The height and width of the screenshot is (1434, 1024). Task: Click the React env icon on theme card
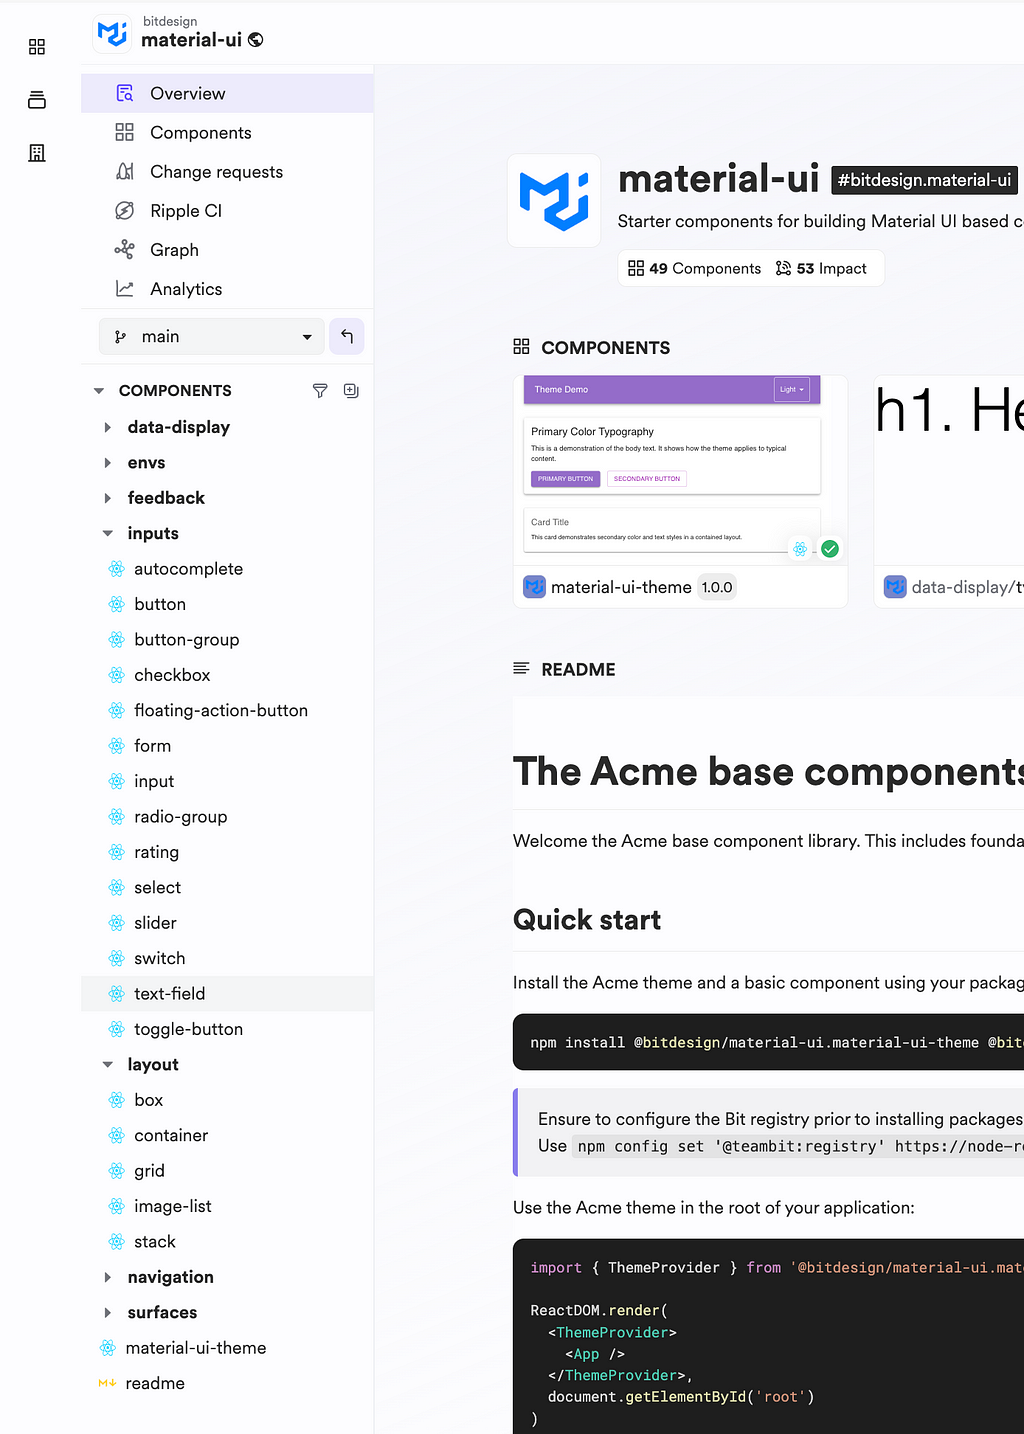pyautogui.click(x=800, y=549)
